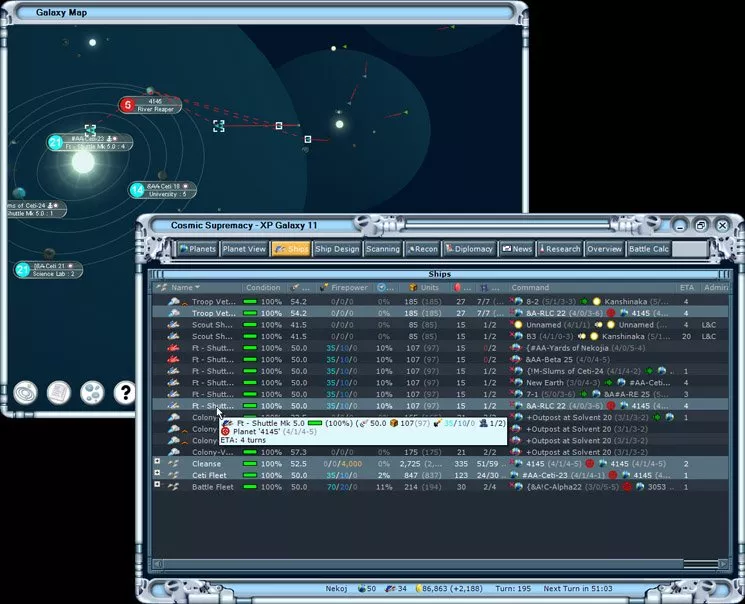Expand the Ceti Fleet row

(x=157, y=474)
